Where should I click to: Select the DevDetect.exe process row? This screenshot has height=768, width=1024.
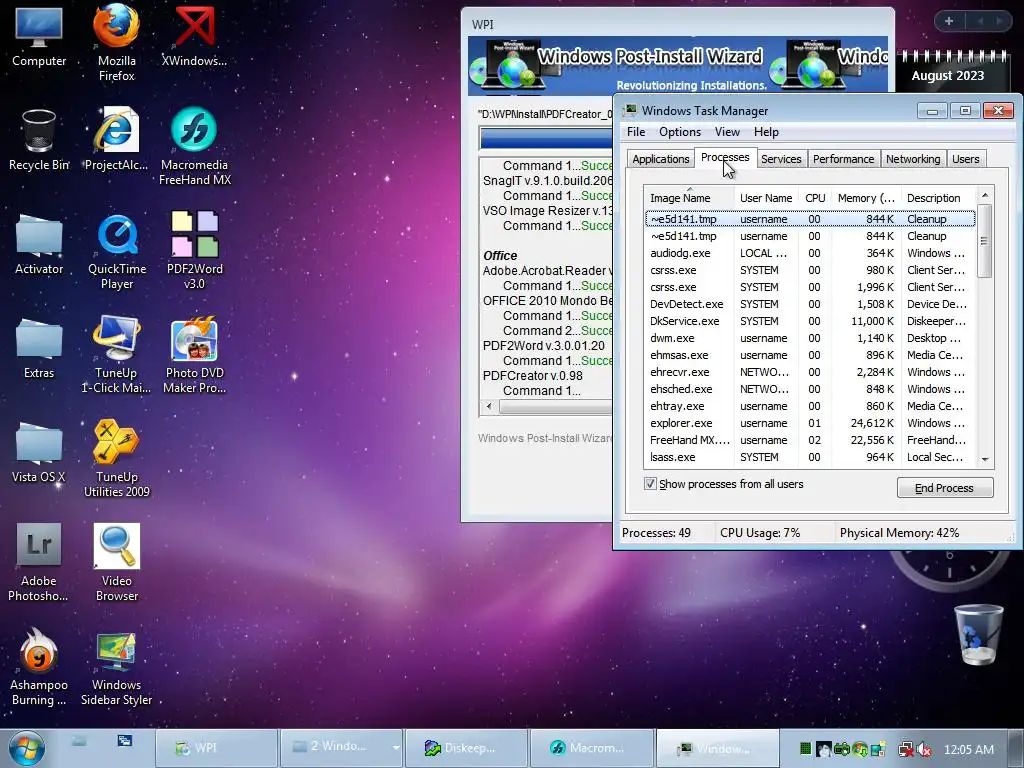click(x=810, y=304)
